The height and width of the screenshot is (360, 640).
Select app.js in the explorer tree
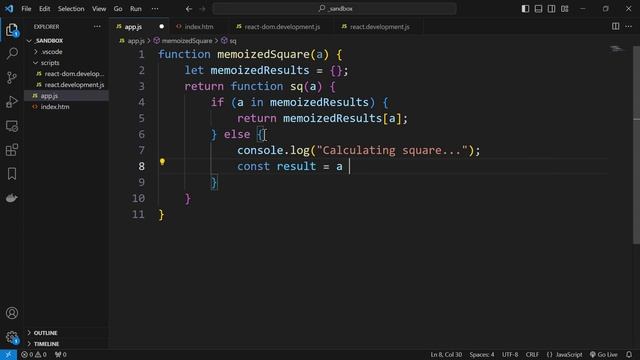(66, 96)
